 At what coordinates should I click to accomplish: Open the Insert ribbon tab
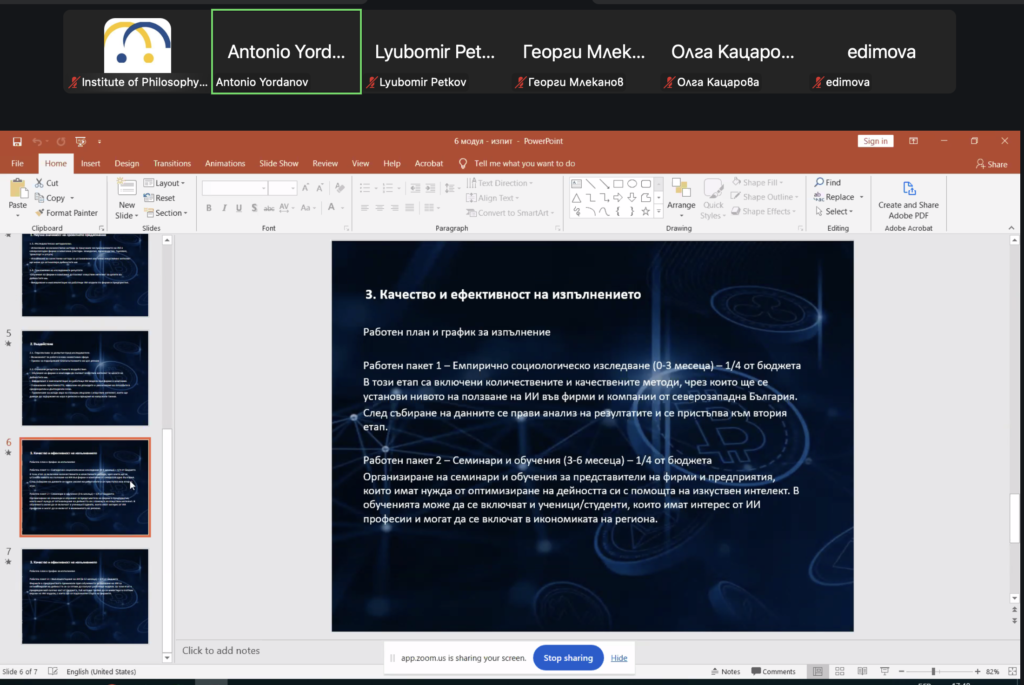point(90,163)
